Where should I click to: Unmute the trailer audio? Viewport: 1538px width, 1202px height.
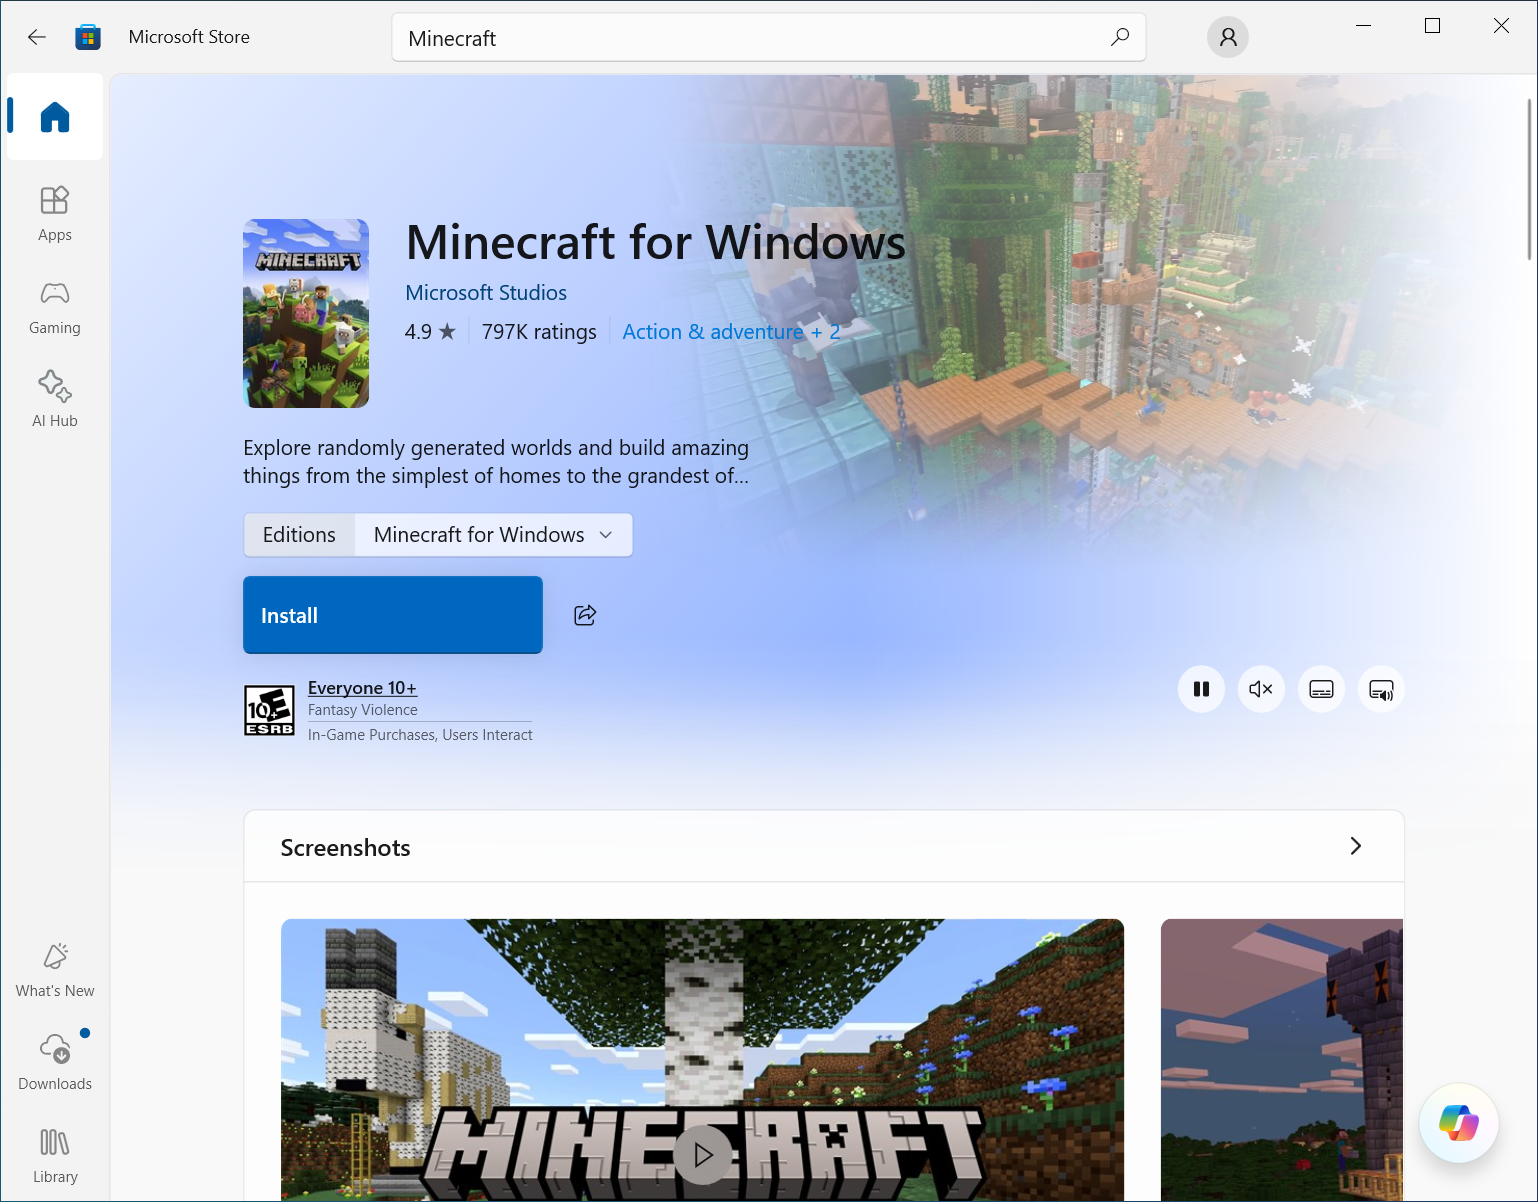click(1261, 689)
